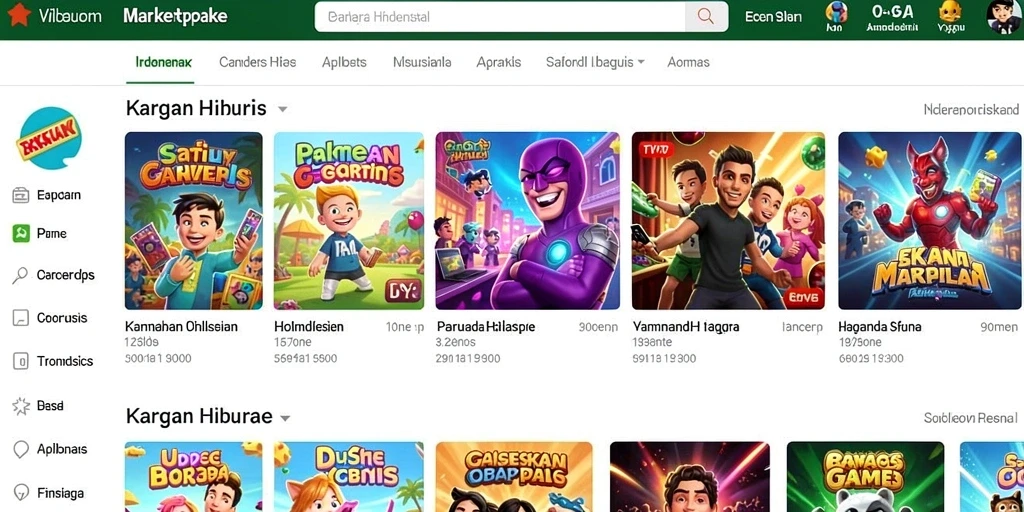Click the green Pame sidebar icon

(x=21, y=233)
